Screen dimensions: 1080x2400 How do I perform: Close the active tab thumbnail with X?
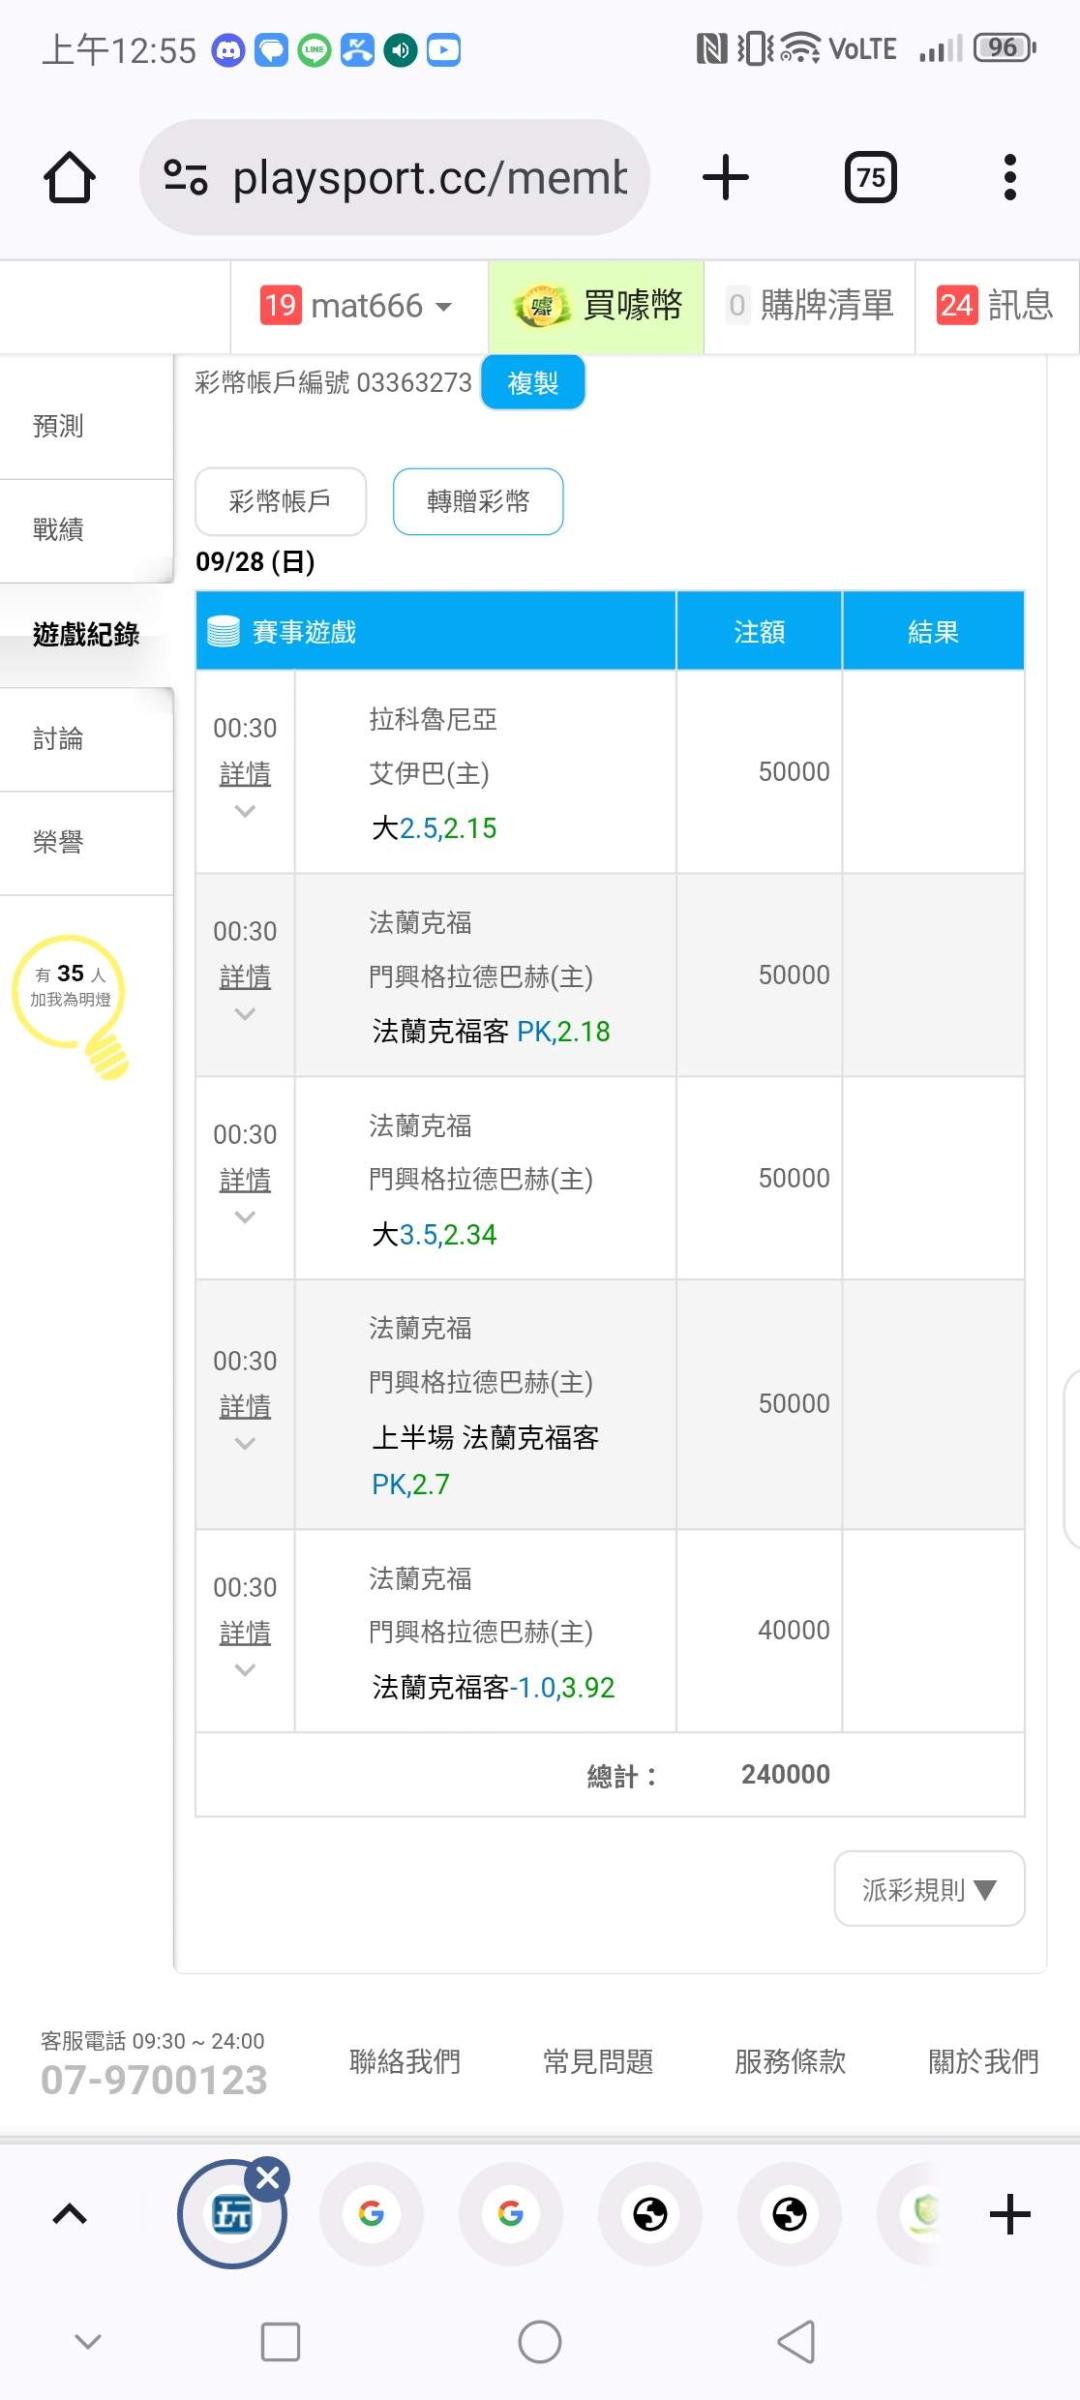tap(268, 2177)
